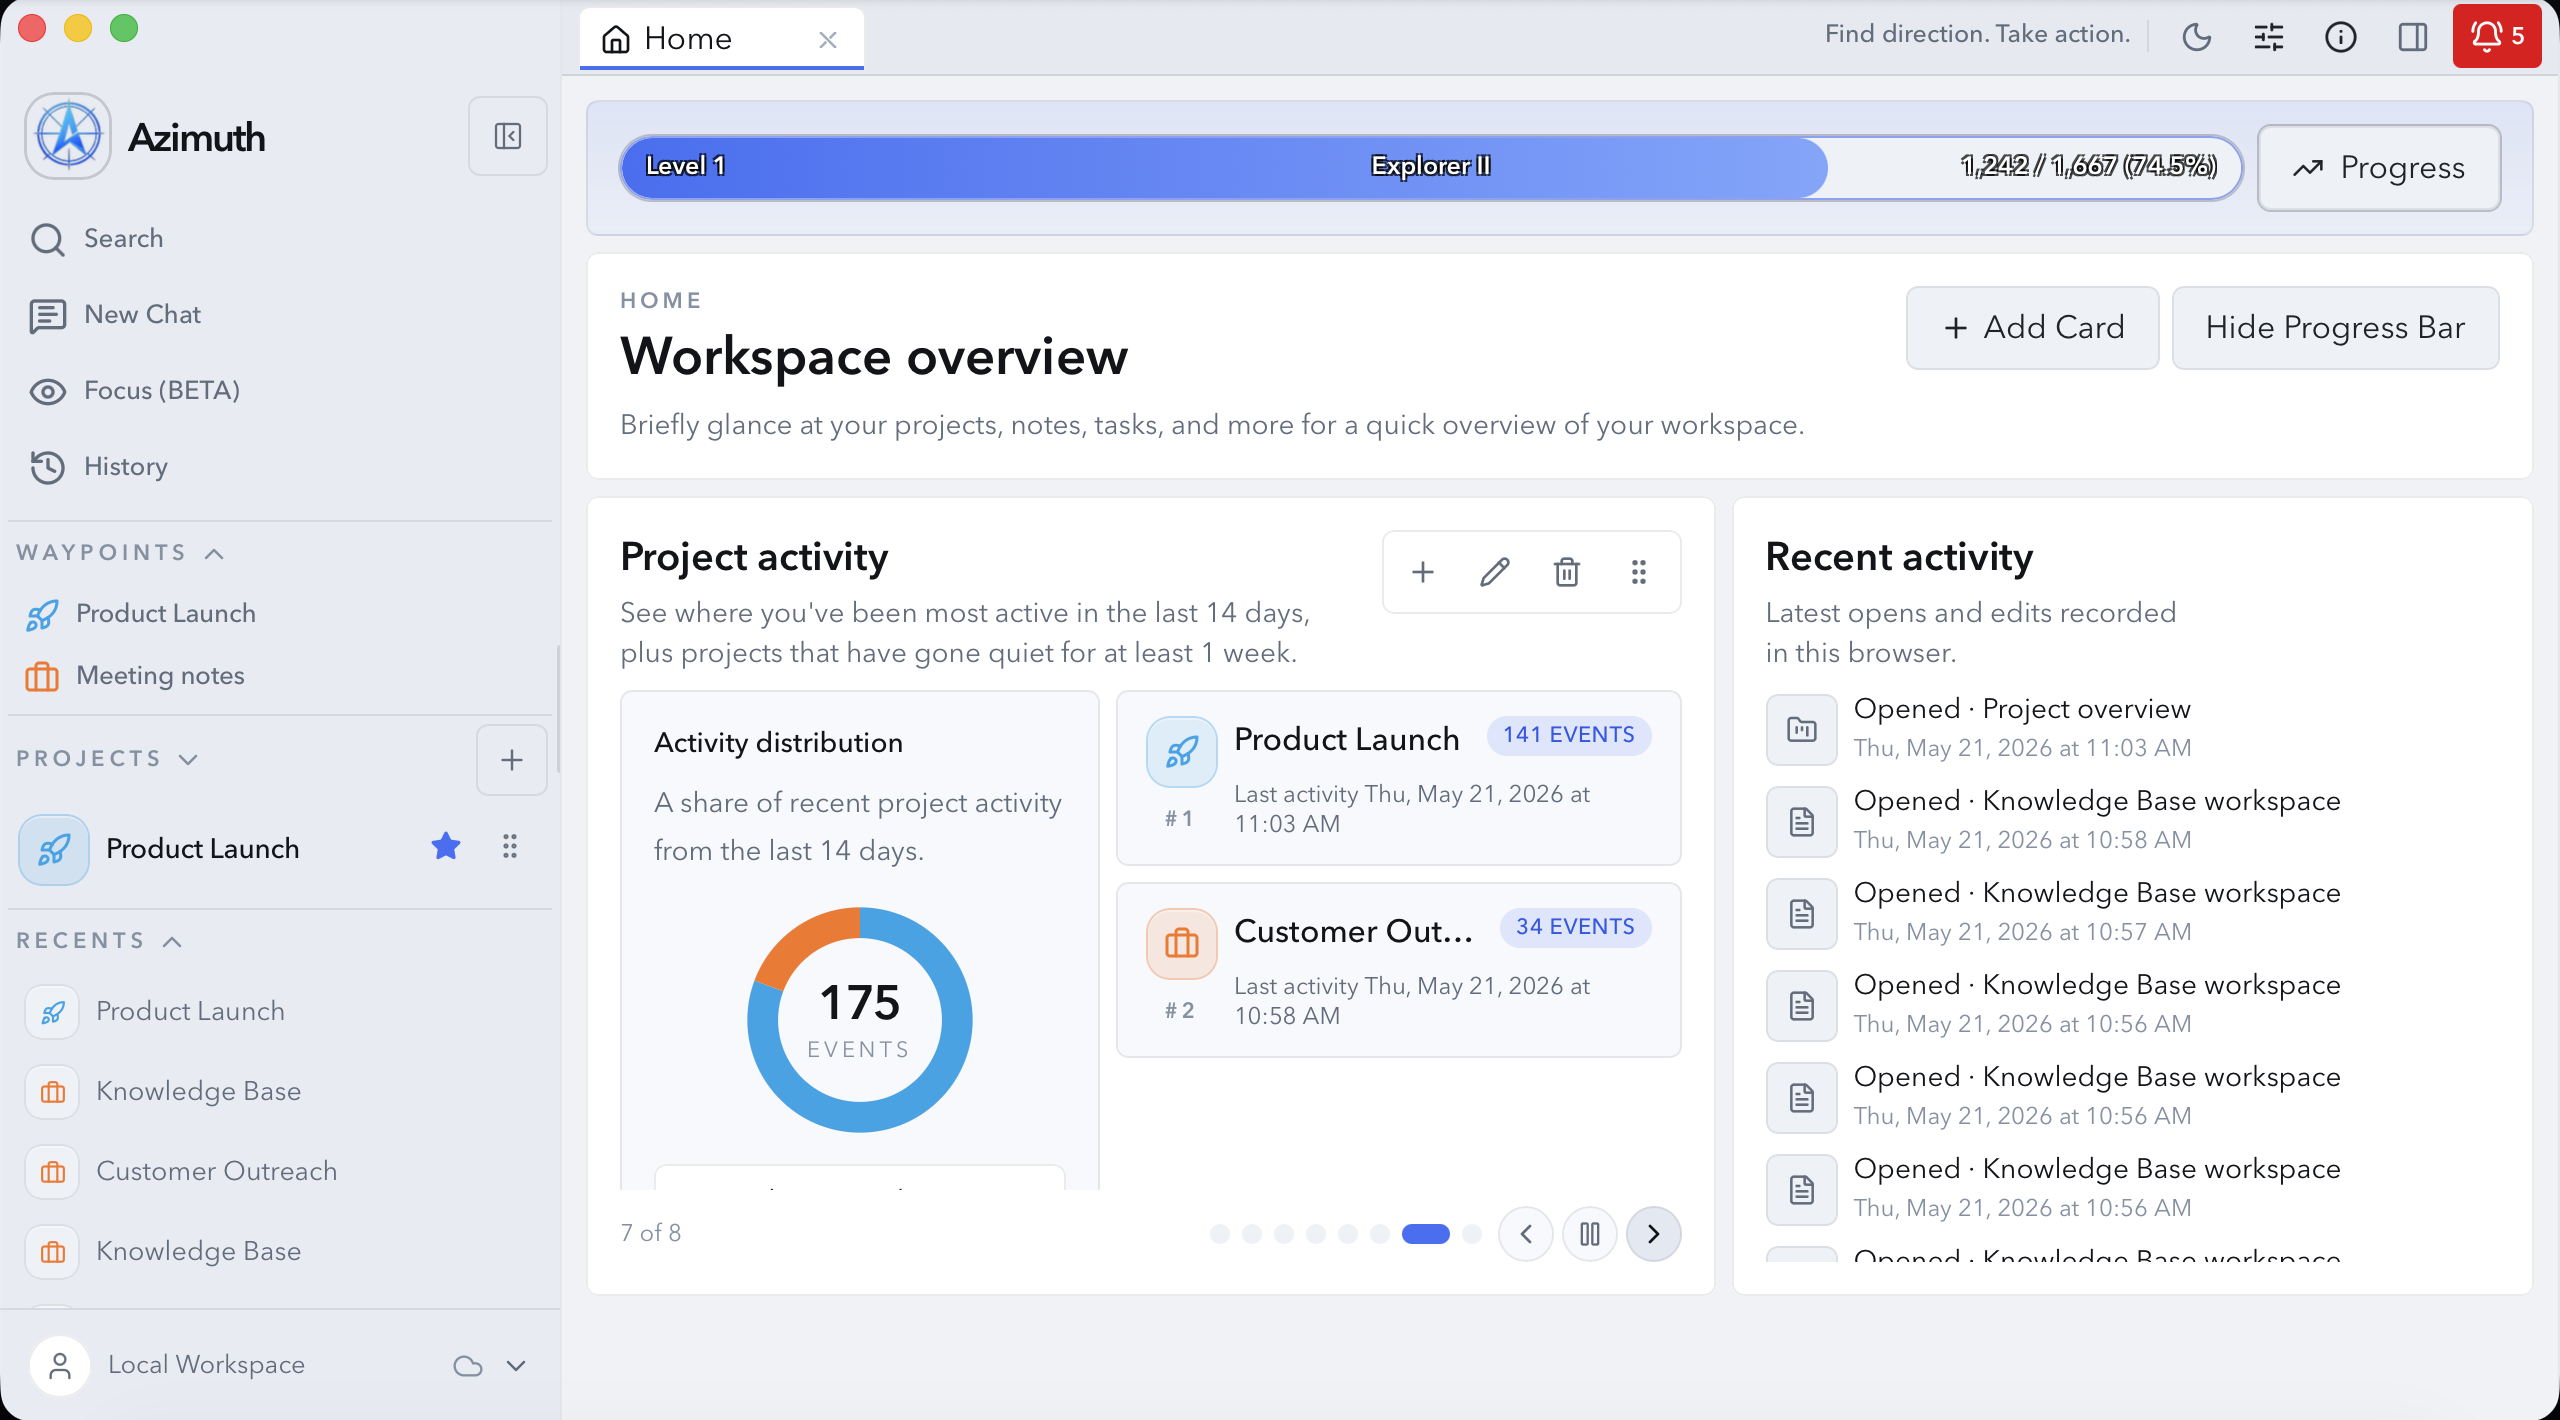2560x1420 pixels.
Task: Click the Project overview folder icon
Action: click(1802, 730)
